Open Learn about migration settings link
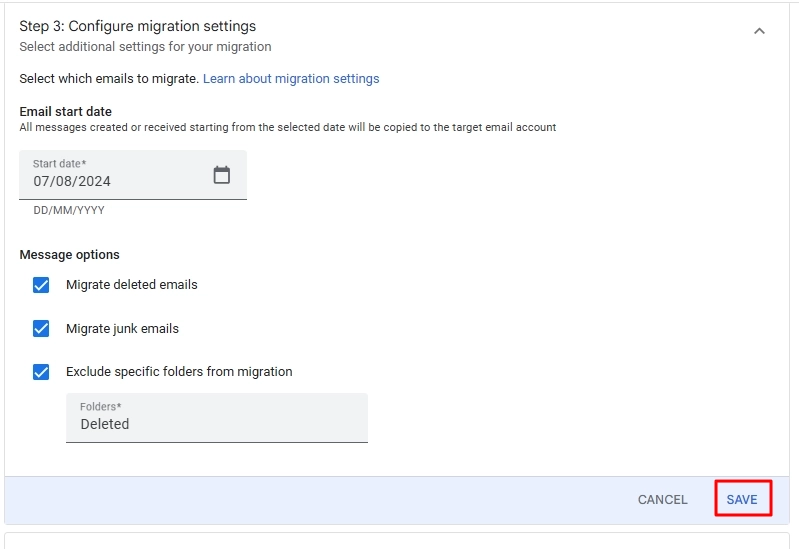The height and width of the screenshot is (549, 799). tap(291, 79)
